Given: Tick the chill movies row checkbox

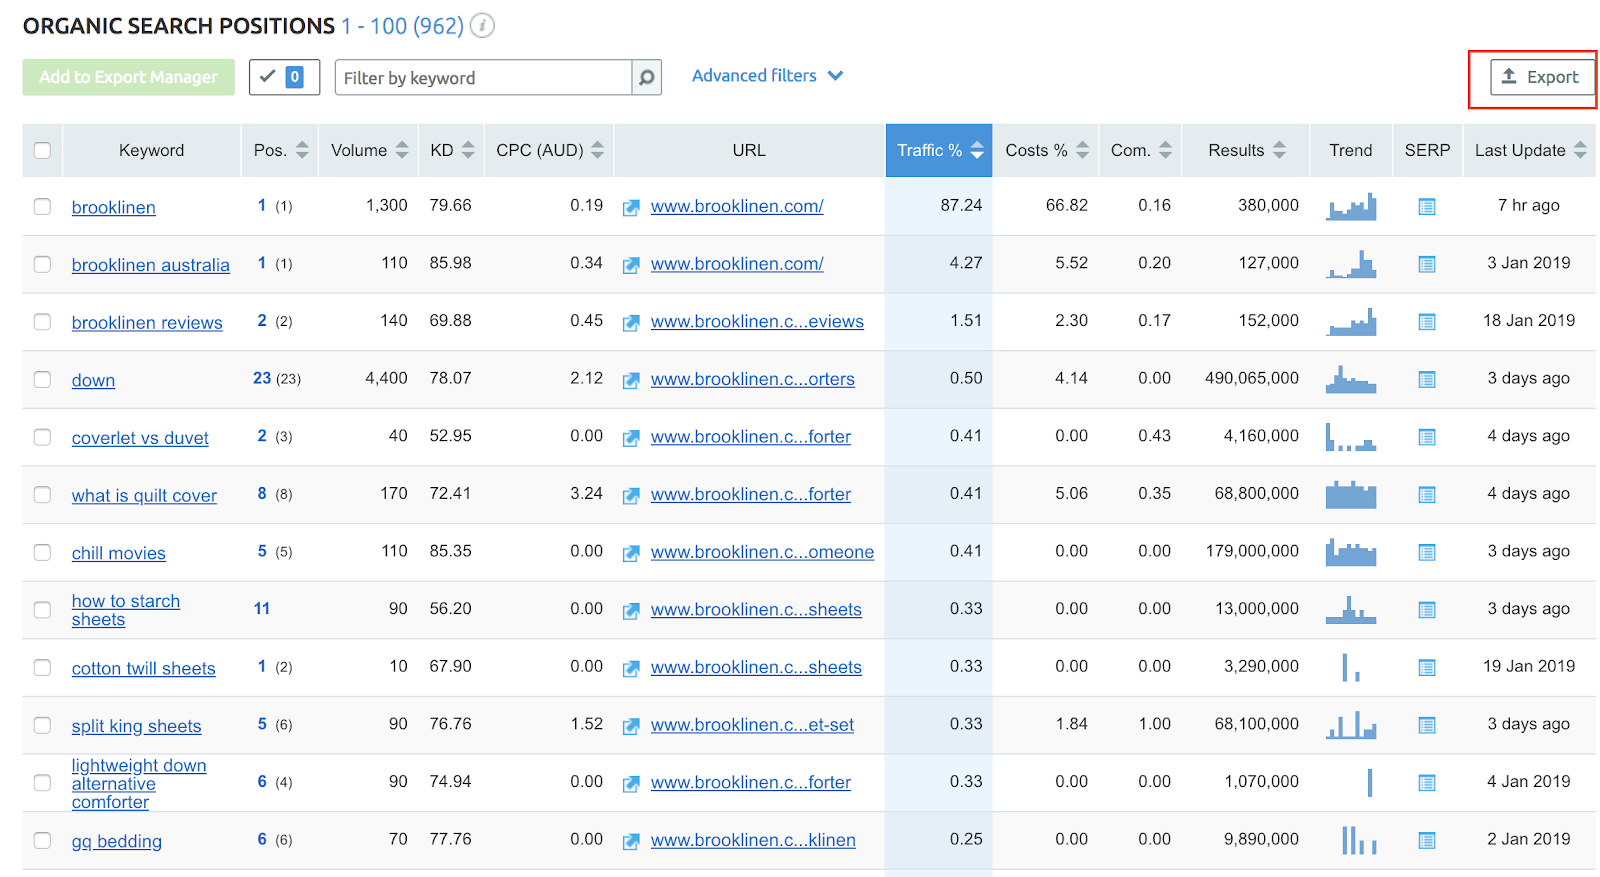Looking at the screenshot, I should pyautogui.click(x=42, y=552).
